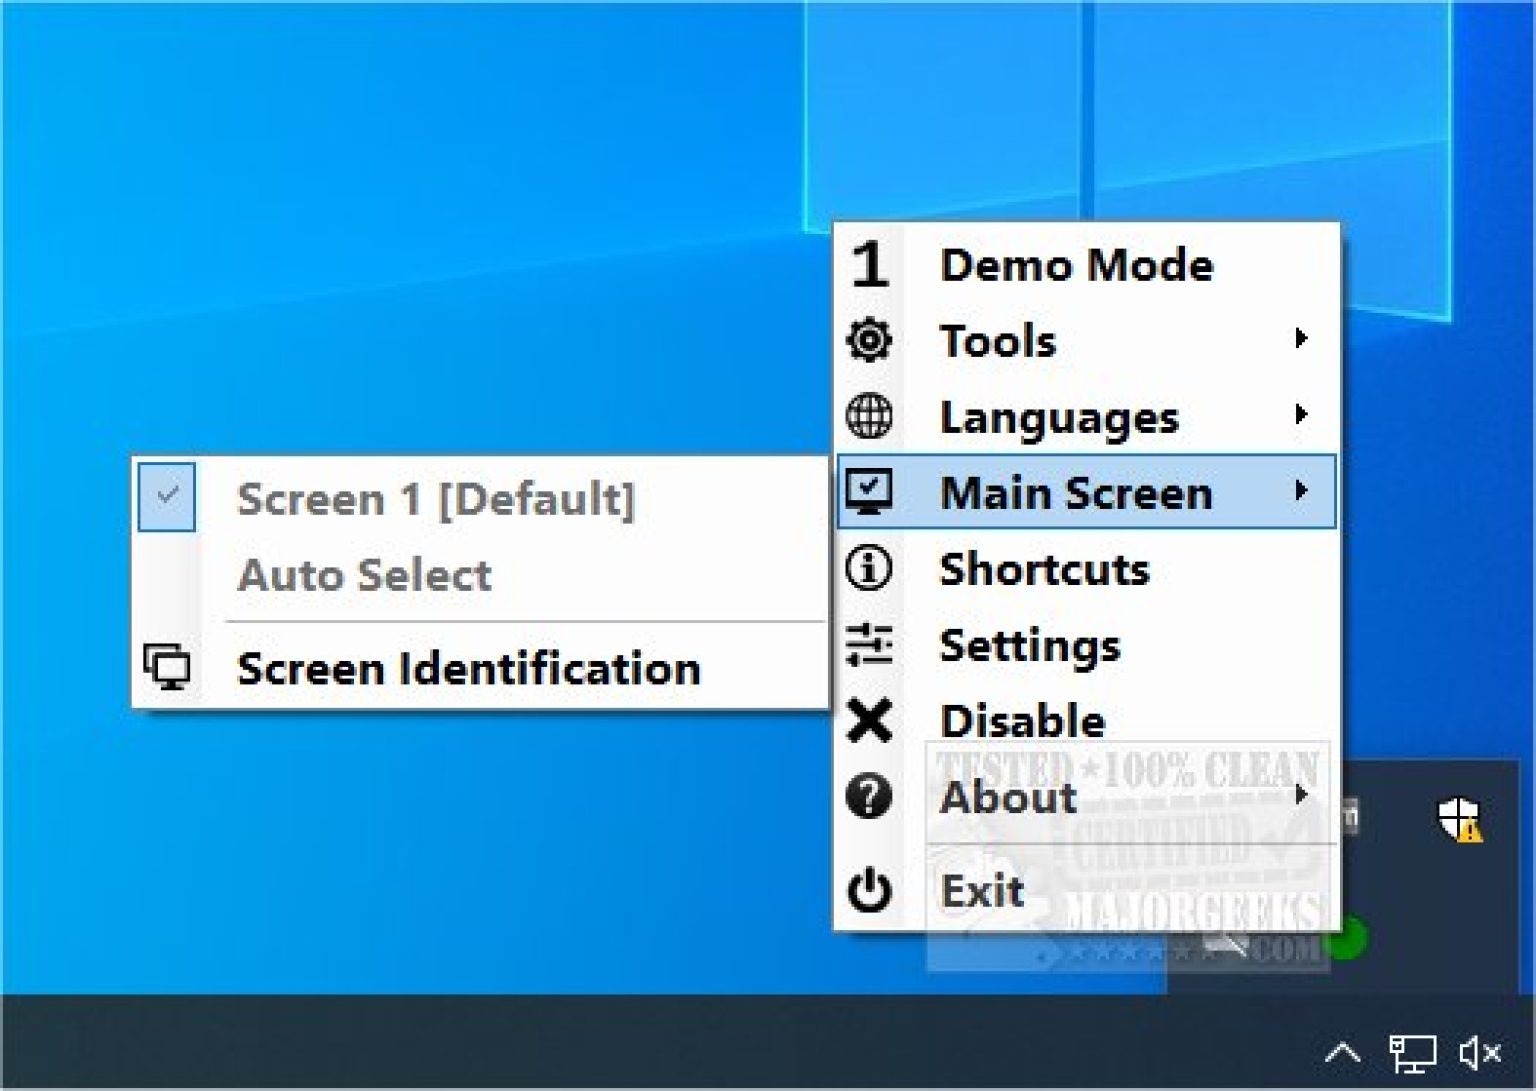The image size is (1536, 1091).
Task: Click the Screen Identification monitor icon
Action: pyautogui.click(x=166, y=668)
